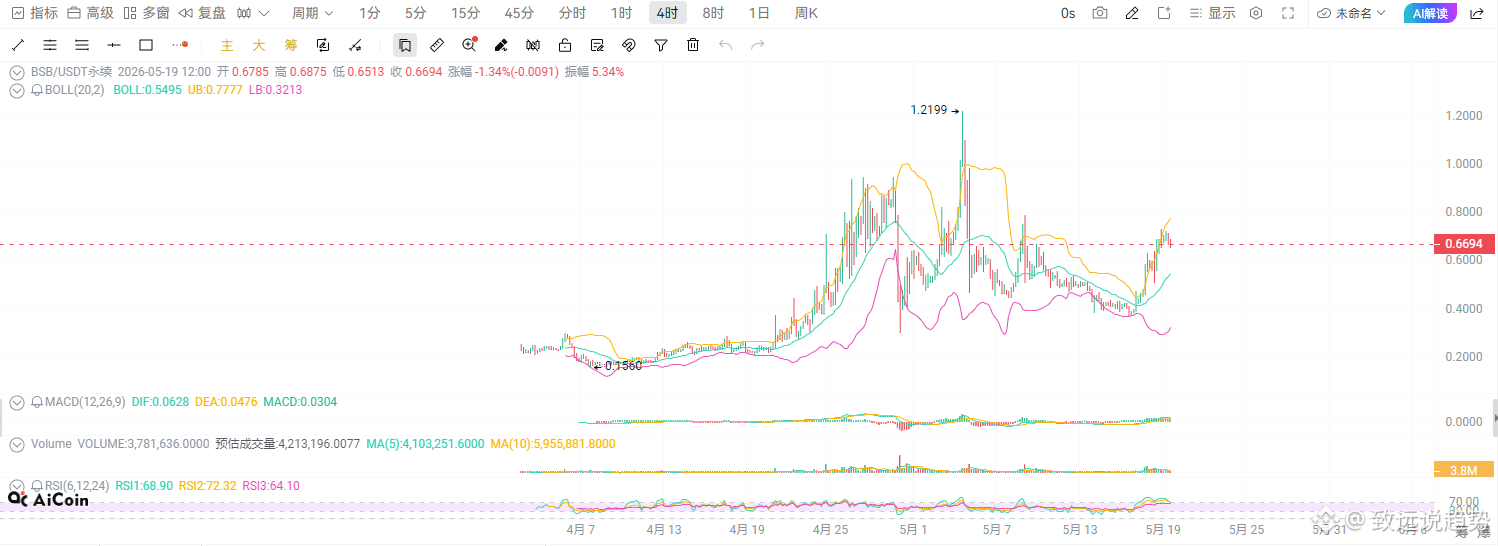Expand the 周期 period dropdown
Viewport: 1498px width, 546px height.
coord(312,13)
